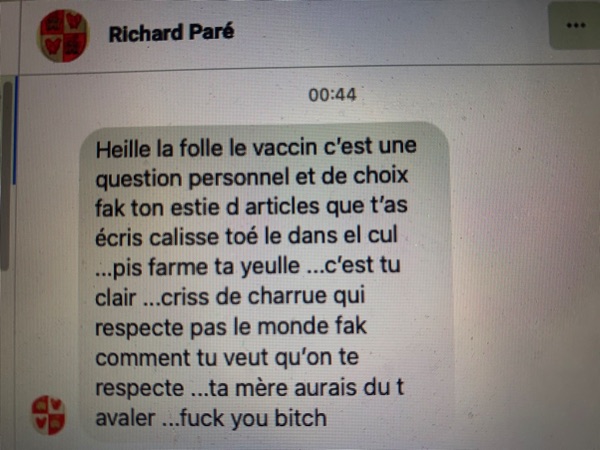Image resolution: width=600 pixels, height=450 pixels.
Task: Click the text "comment tu veut qu'on te"
Action: [227, 357]
